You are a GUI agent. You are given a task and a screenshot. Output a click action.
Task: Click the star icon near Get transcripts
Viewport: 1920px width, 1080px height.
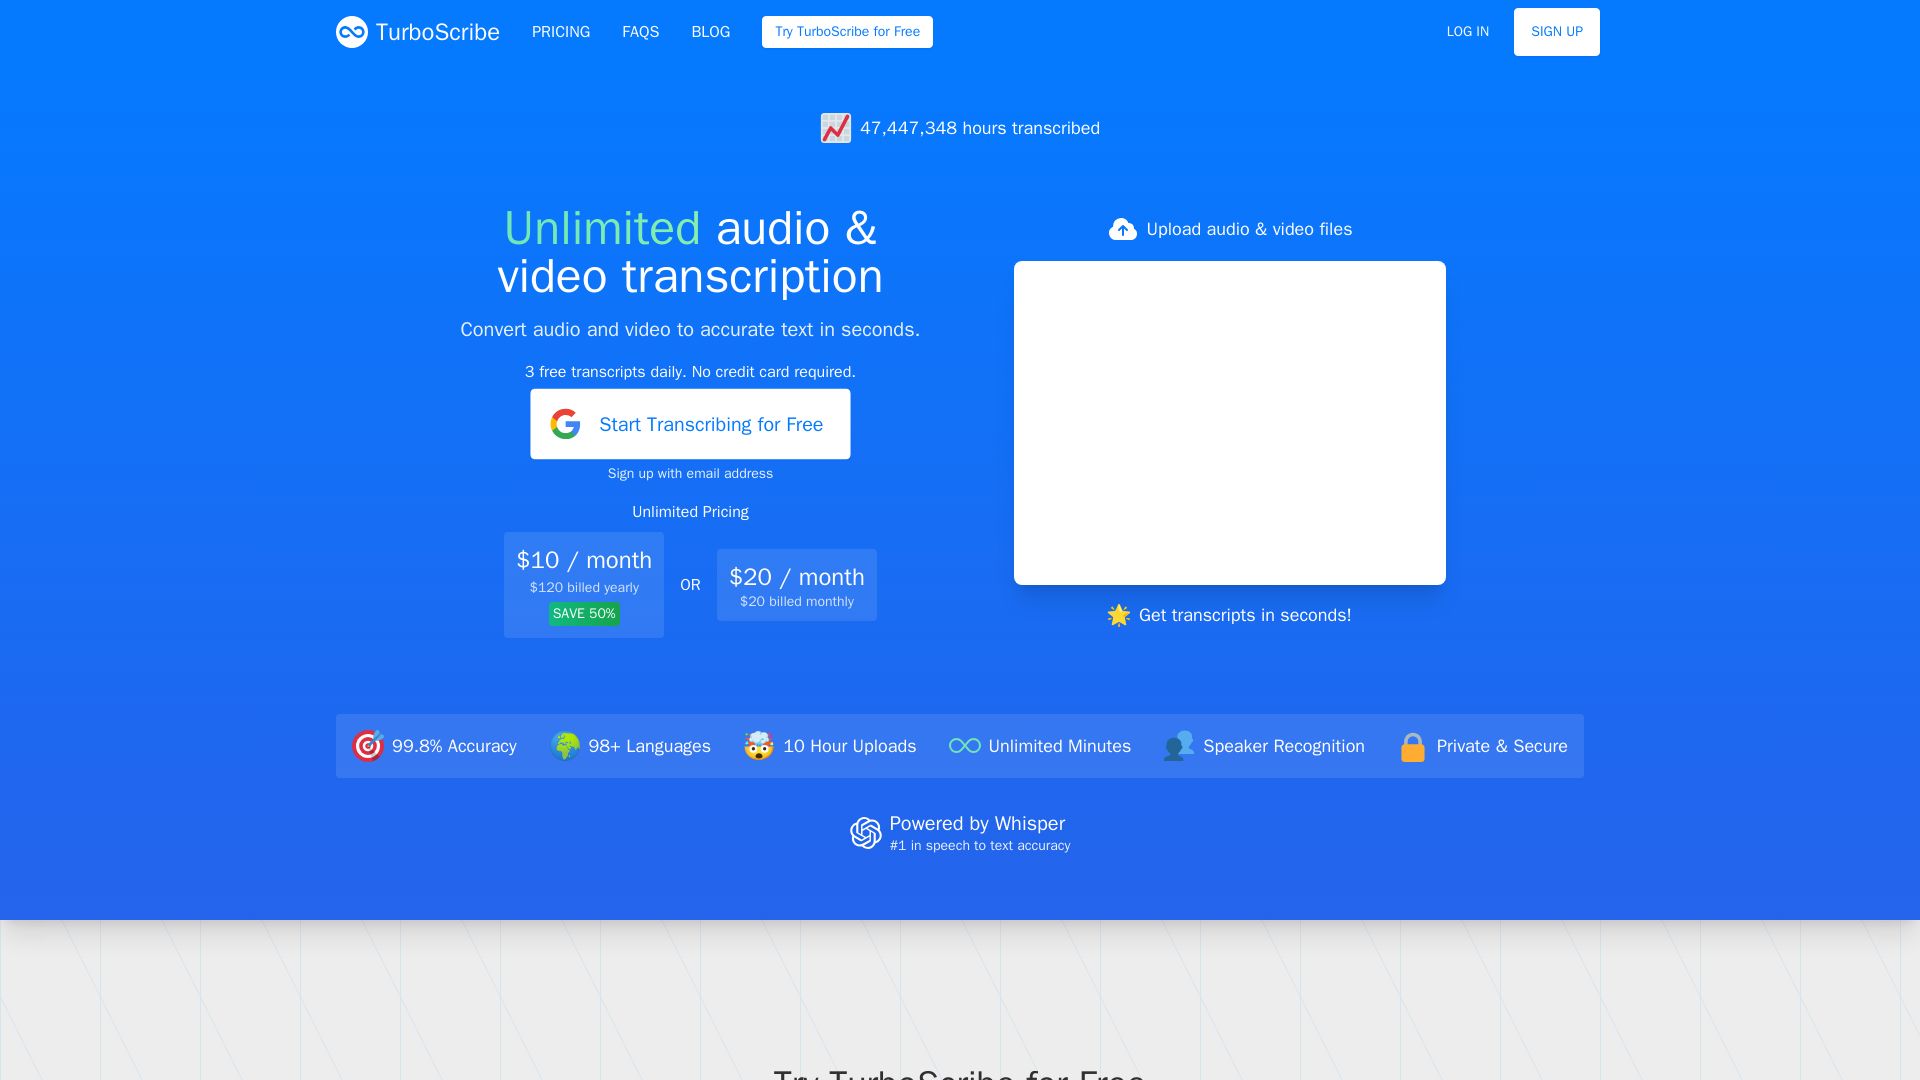pyautogui.click(x=1119, y=615)
